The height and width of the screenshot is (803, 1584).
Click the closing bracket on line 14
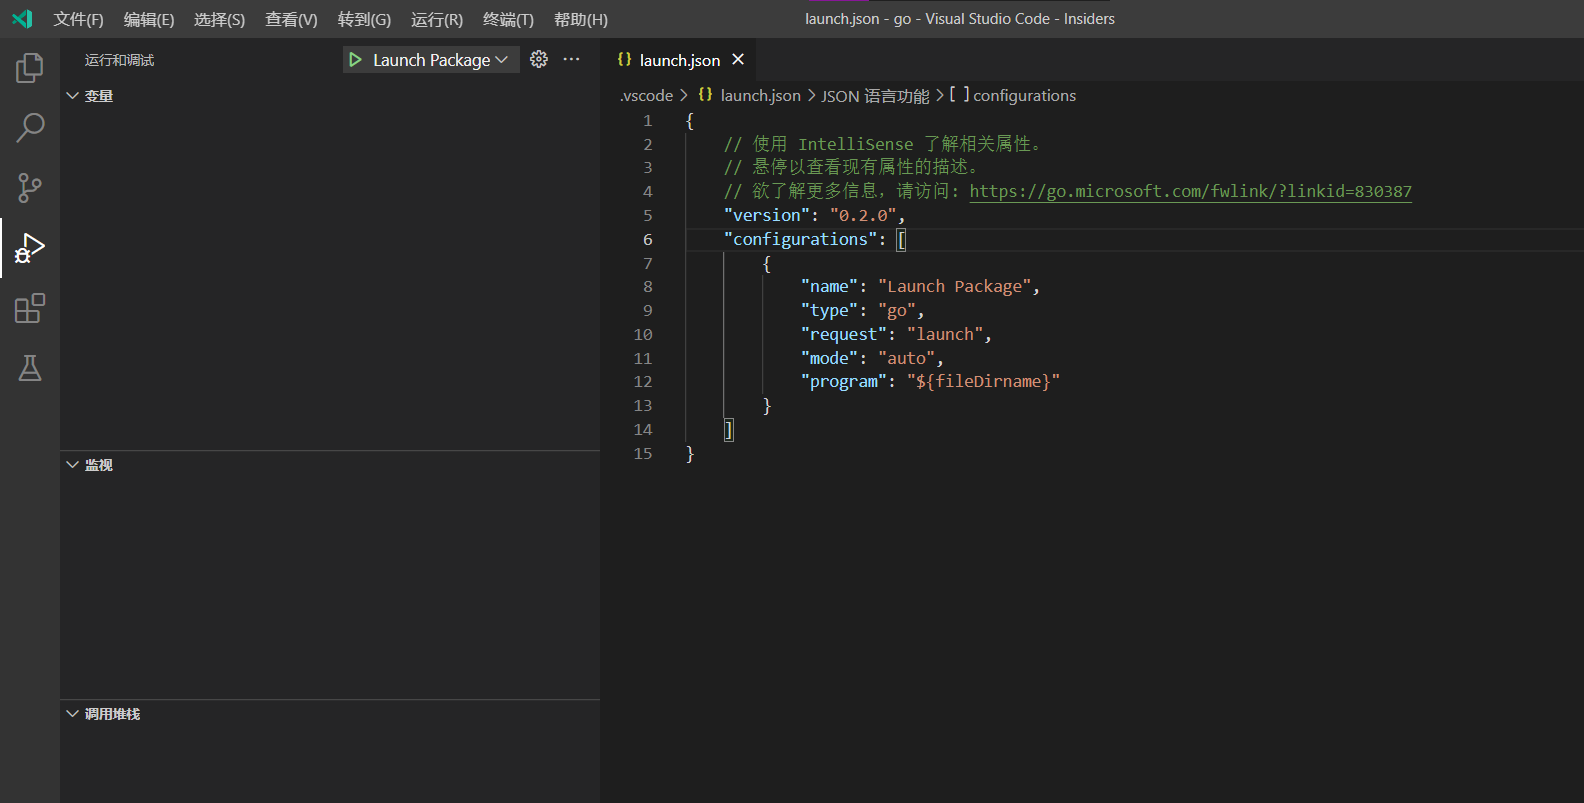(x=728, y=430)
